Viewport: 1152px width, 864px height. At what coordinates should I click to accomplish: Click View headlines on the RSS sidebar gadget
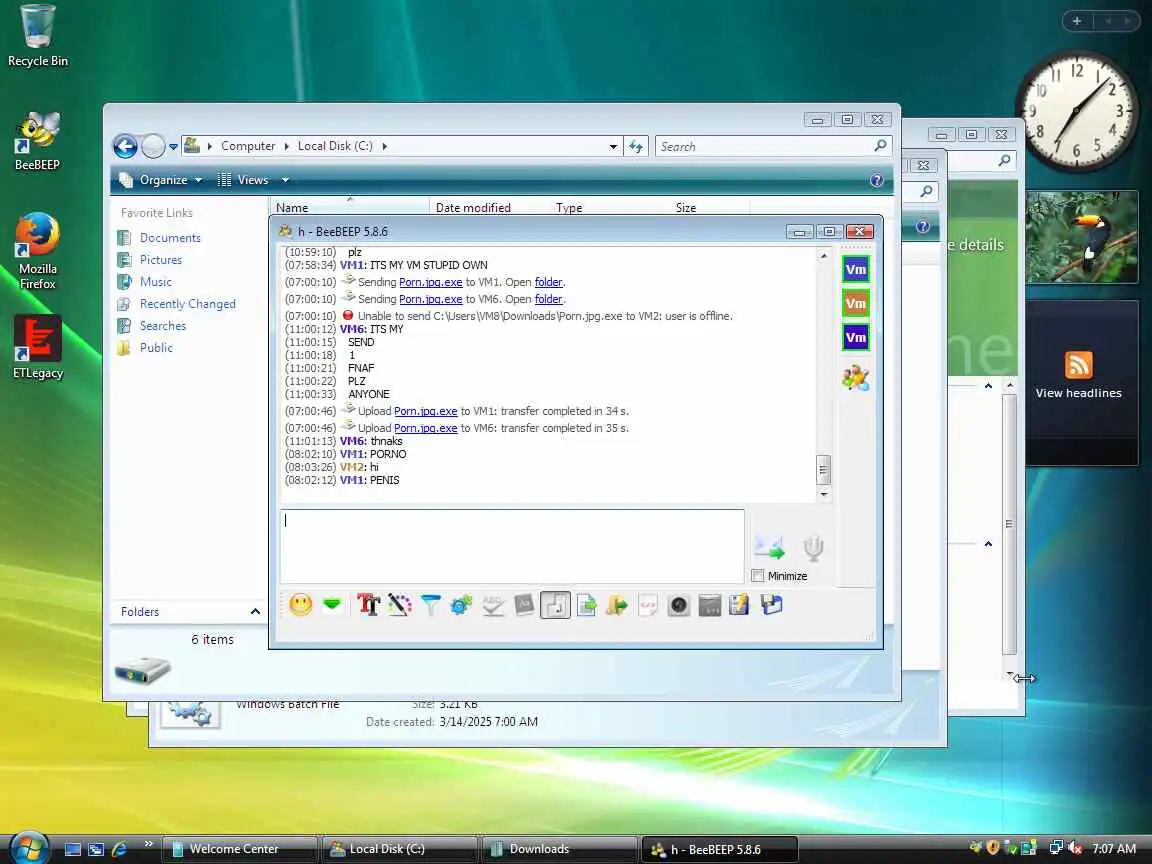(1078, 393)
